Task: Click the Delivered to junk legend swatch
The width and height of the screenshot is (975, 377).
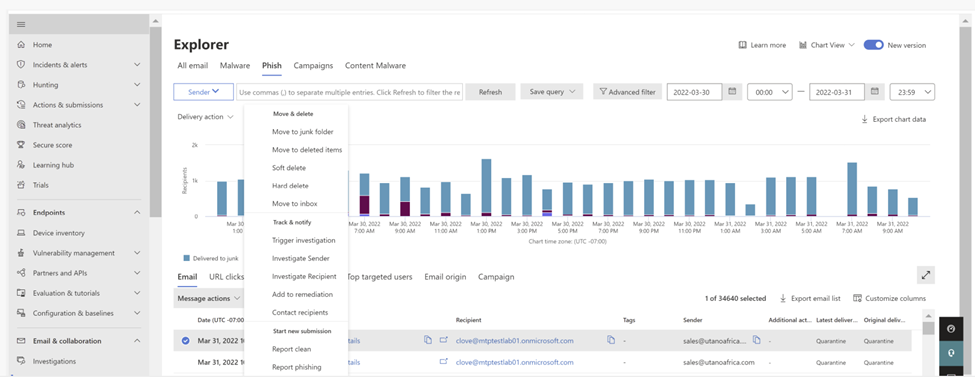Action: 187,258
